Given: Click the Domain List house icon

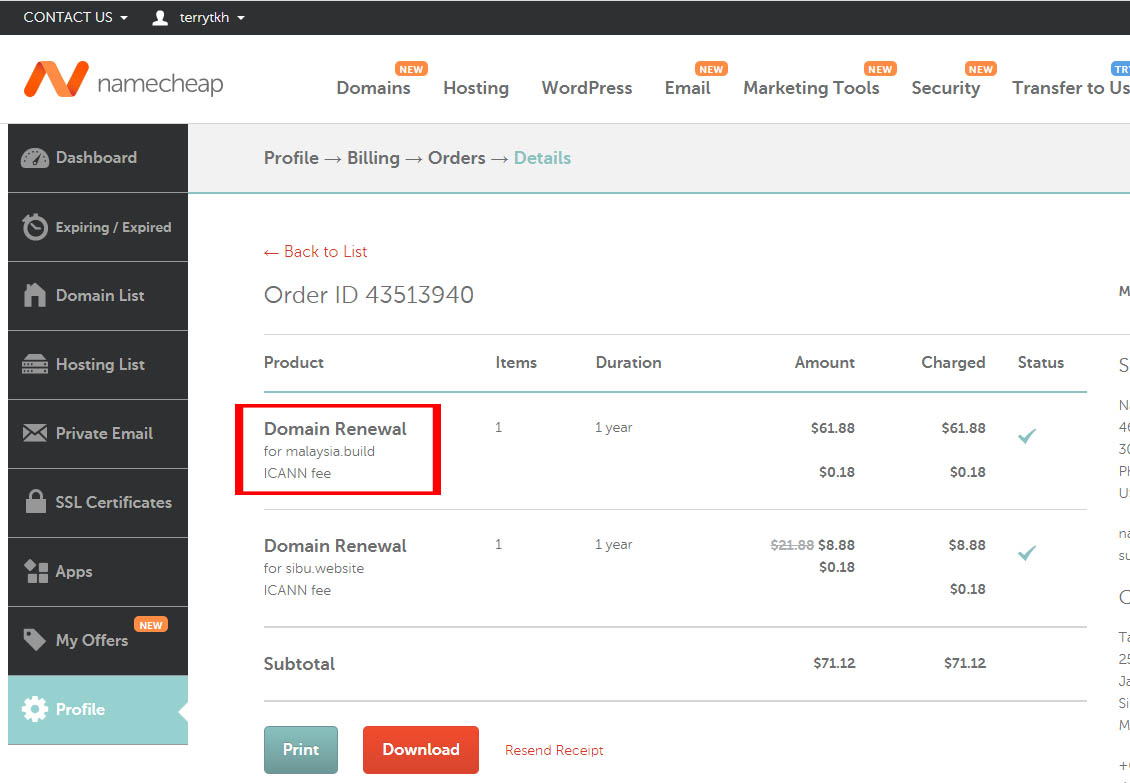Looking at the screenshot, I should coord(35,295).
